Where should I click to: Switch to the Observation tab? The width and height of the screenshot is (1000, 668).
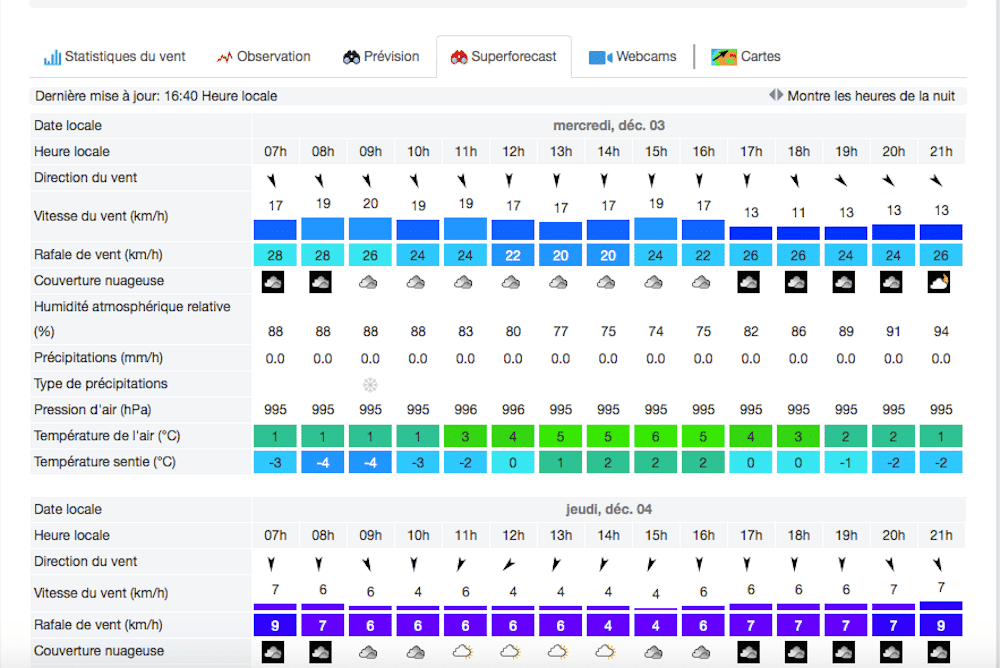(263, 57)
